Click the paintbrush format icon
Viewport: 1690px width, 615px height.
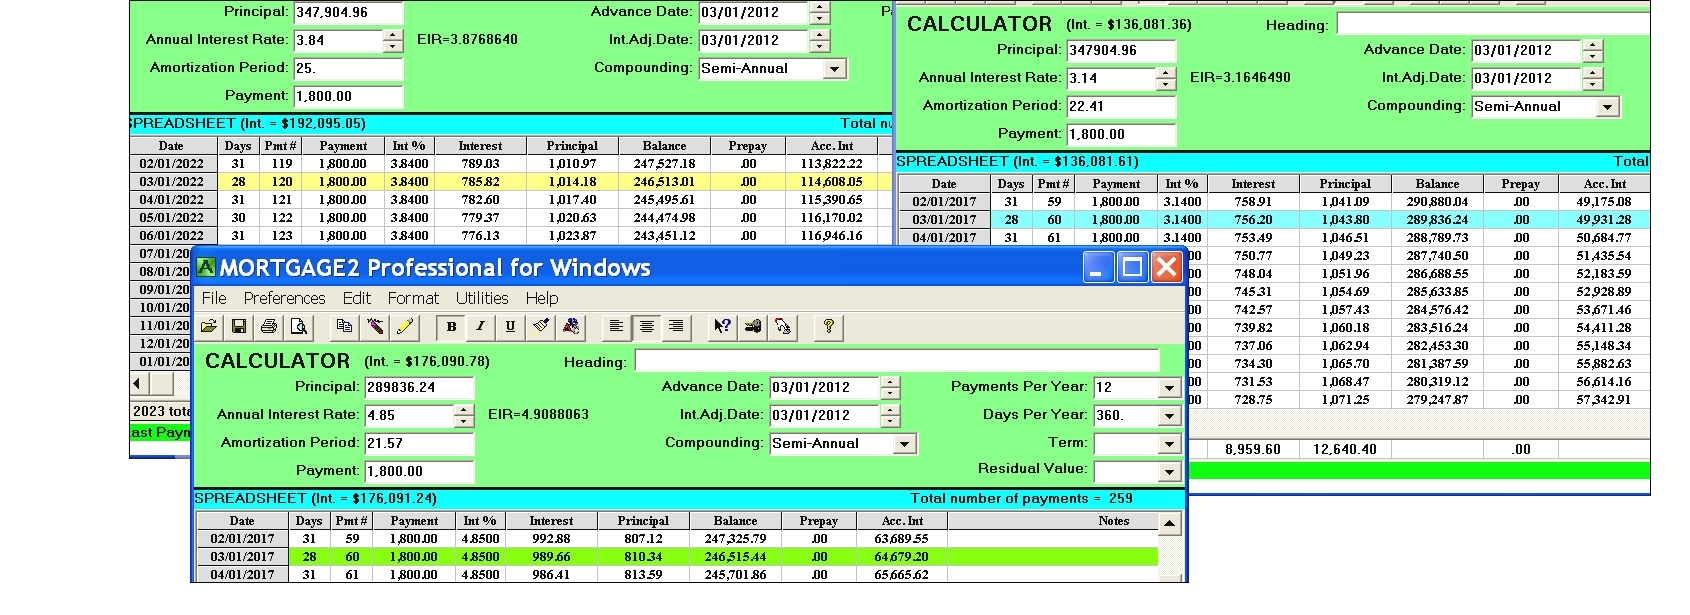541,326
